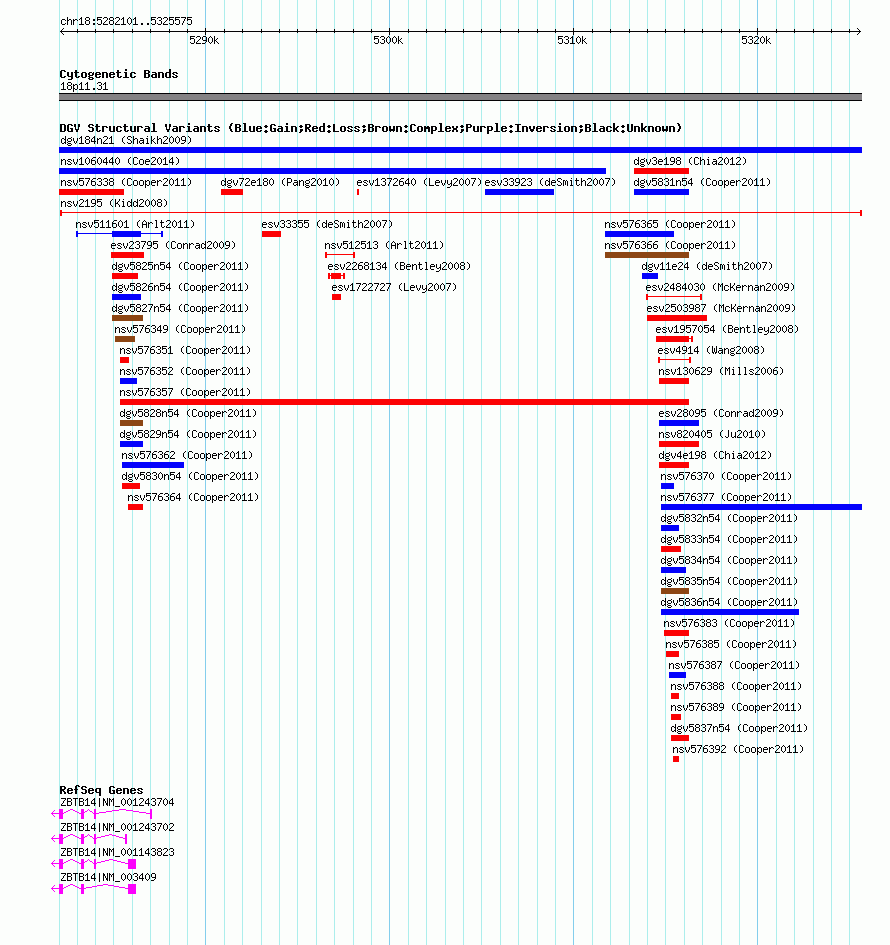Click the 5300k ruler mark
The width and height of the screenshot is (890, 945).
click(388, 40)
